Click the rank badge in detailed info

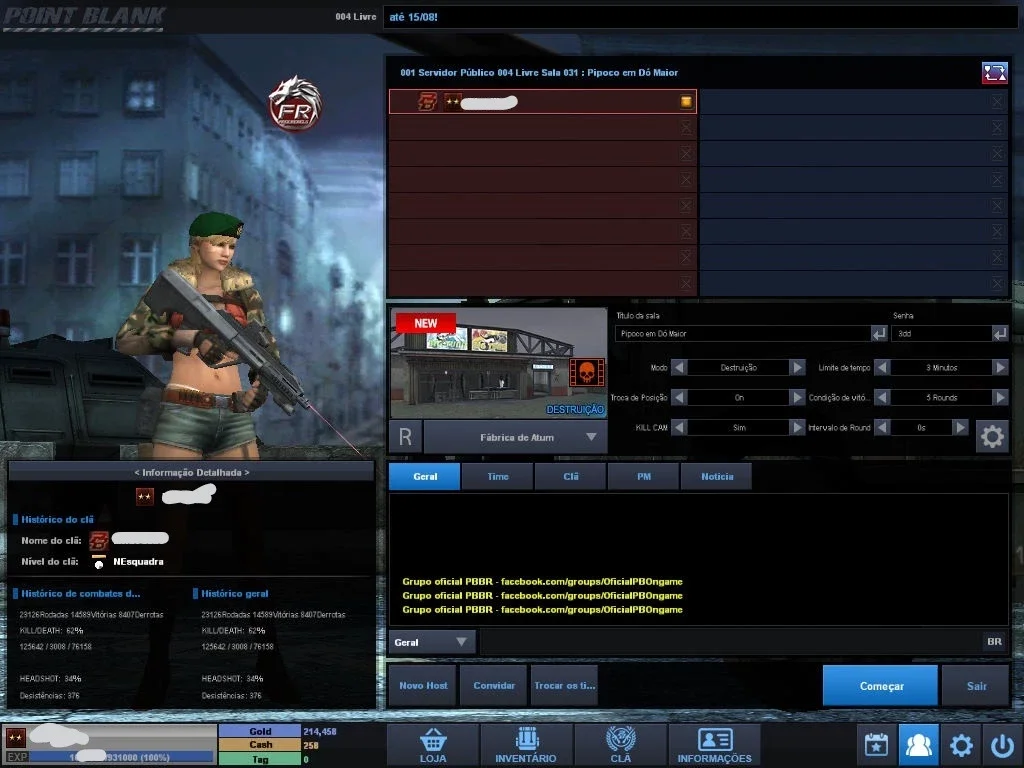coord(145,496)
